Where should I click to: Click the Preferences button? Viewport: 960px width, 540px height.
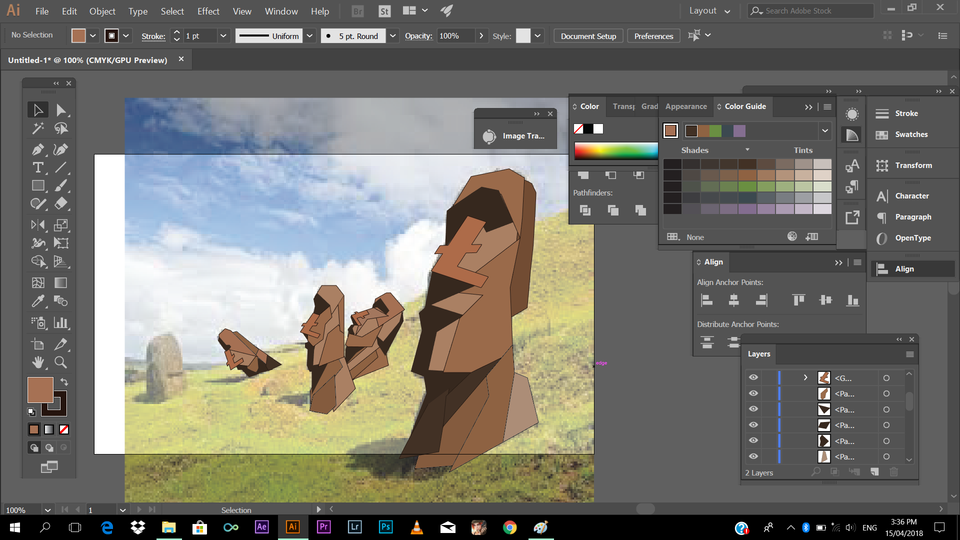[x=653, y=36]
